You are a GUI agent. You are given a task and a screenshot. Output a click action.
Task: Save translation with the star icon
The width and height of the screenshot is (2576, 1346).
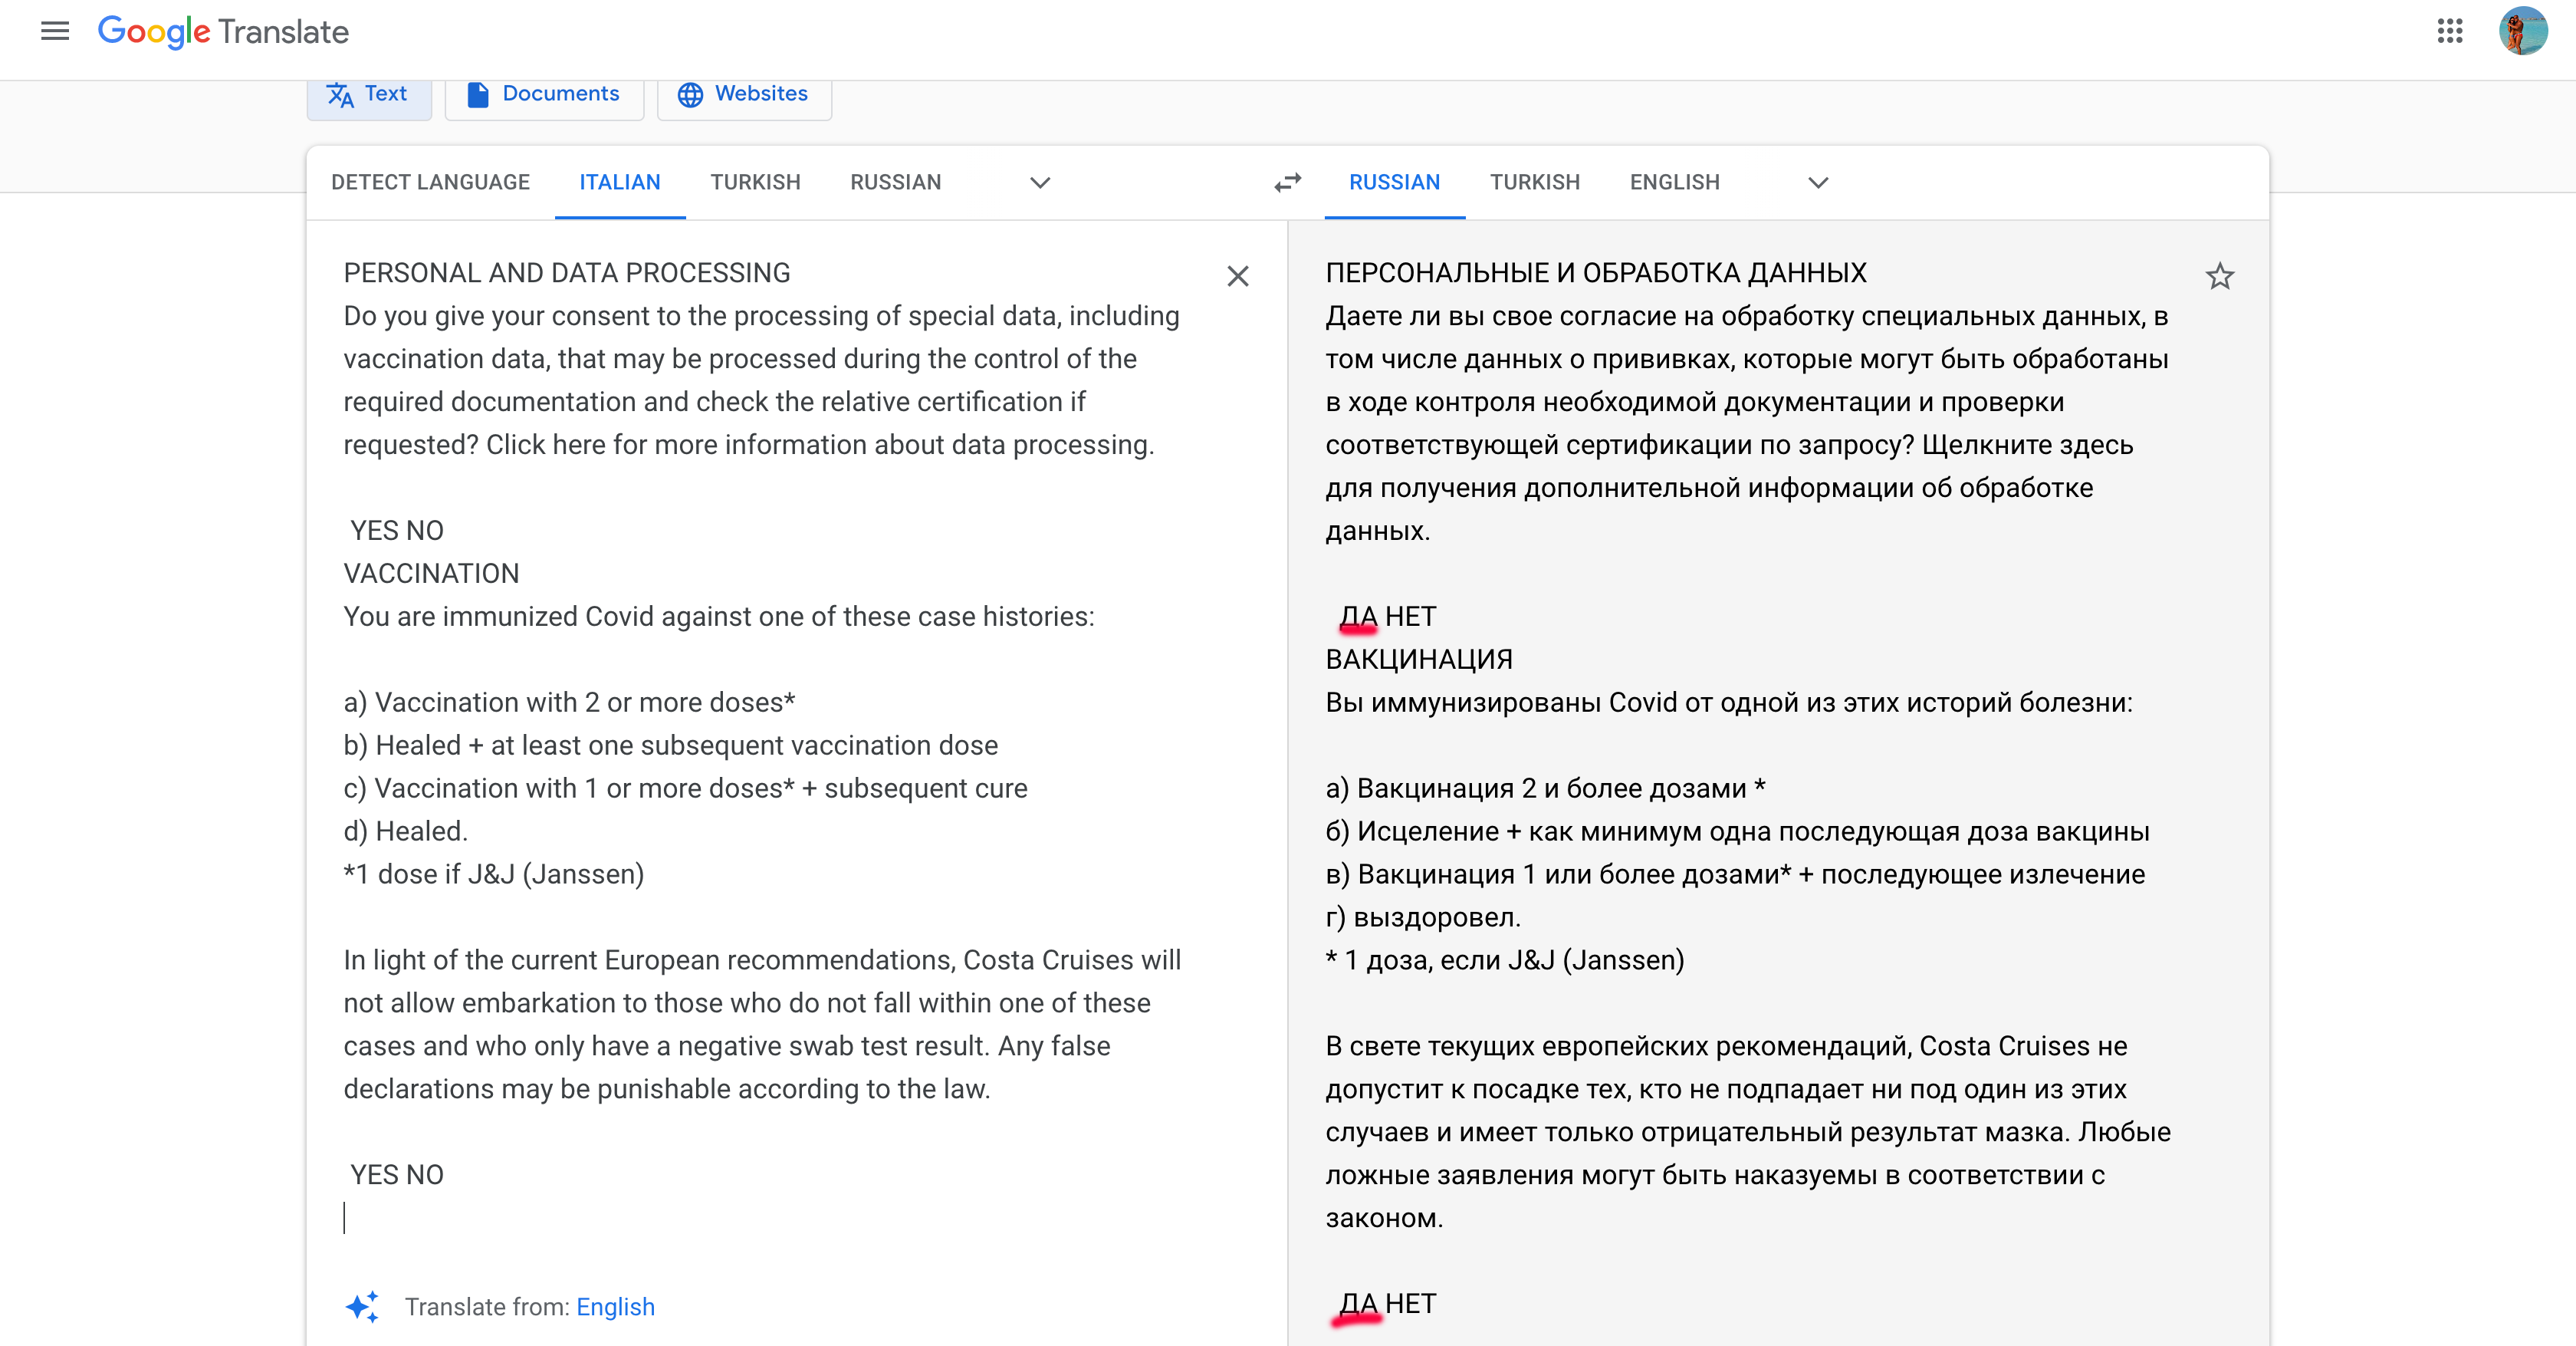2219,276
